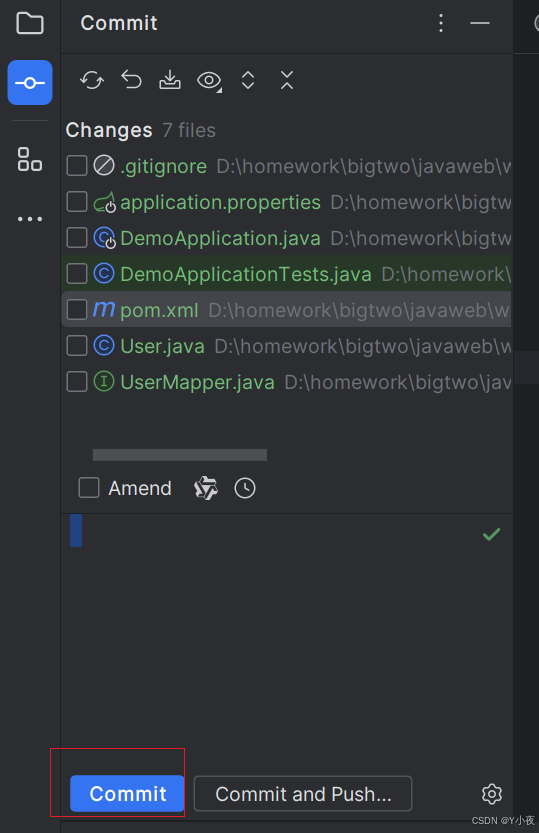Click the green inspection checkmark
This screenshot has height=833, width=539.
point(491,534)
